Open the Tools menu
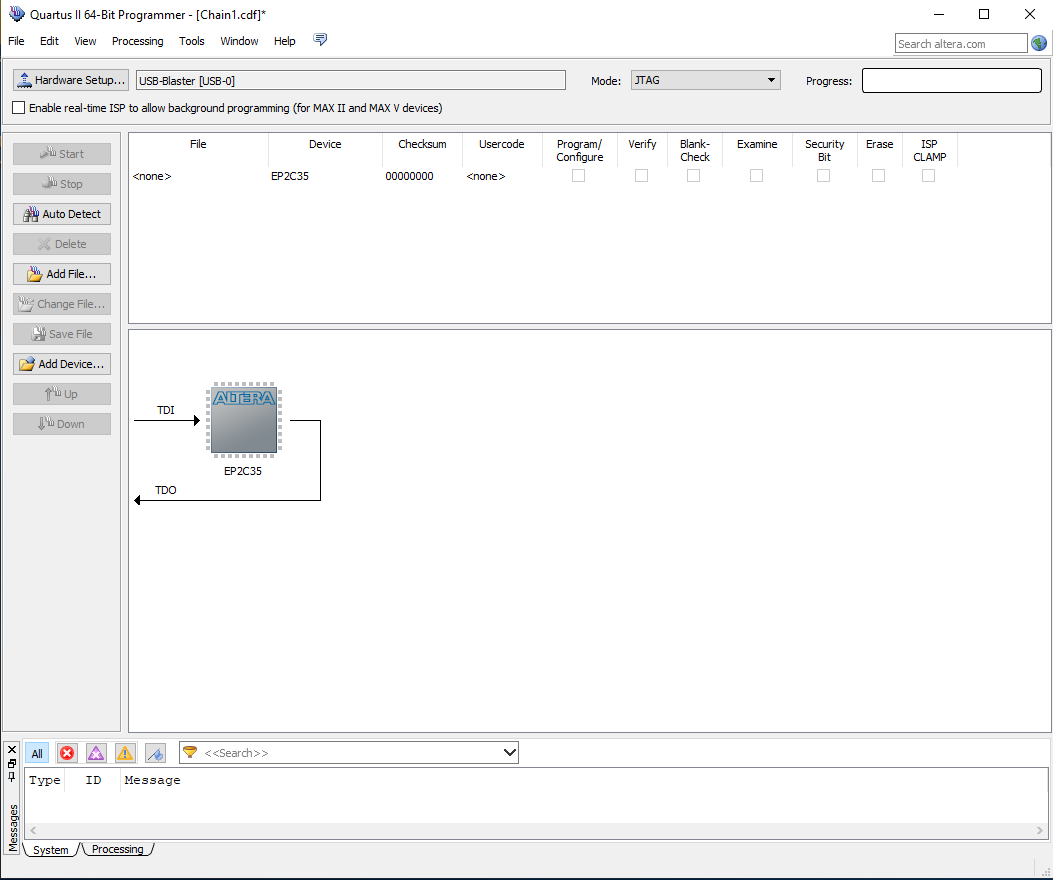The height and width of the screenshot is (880, 1053). point(191,41)
